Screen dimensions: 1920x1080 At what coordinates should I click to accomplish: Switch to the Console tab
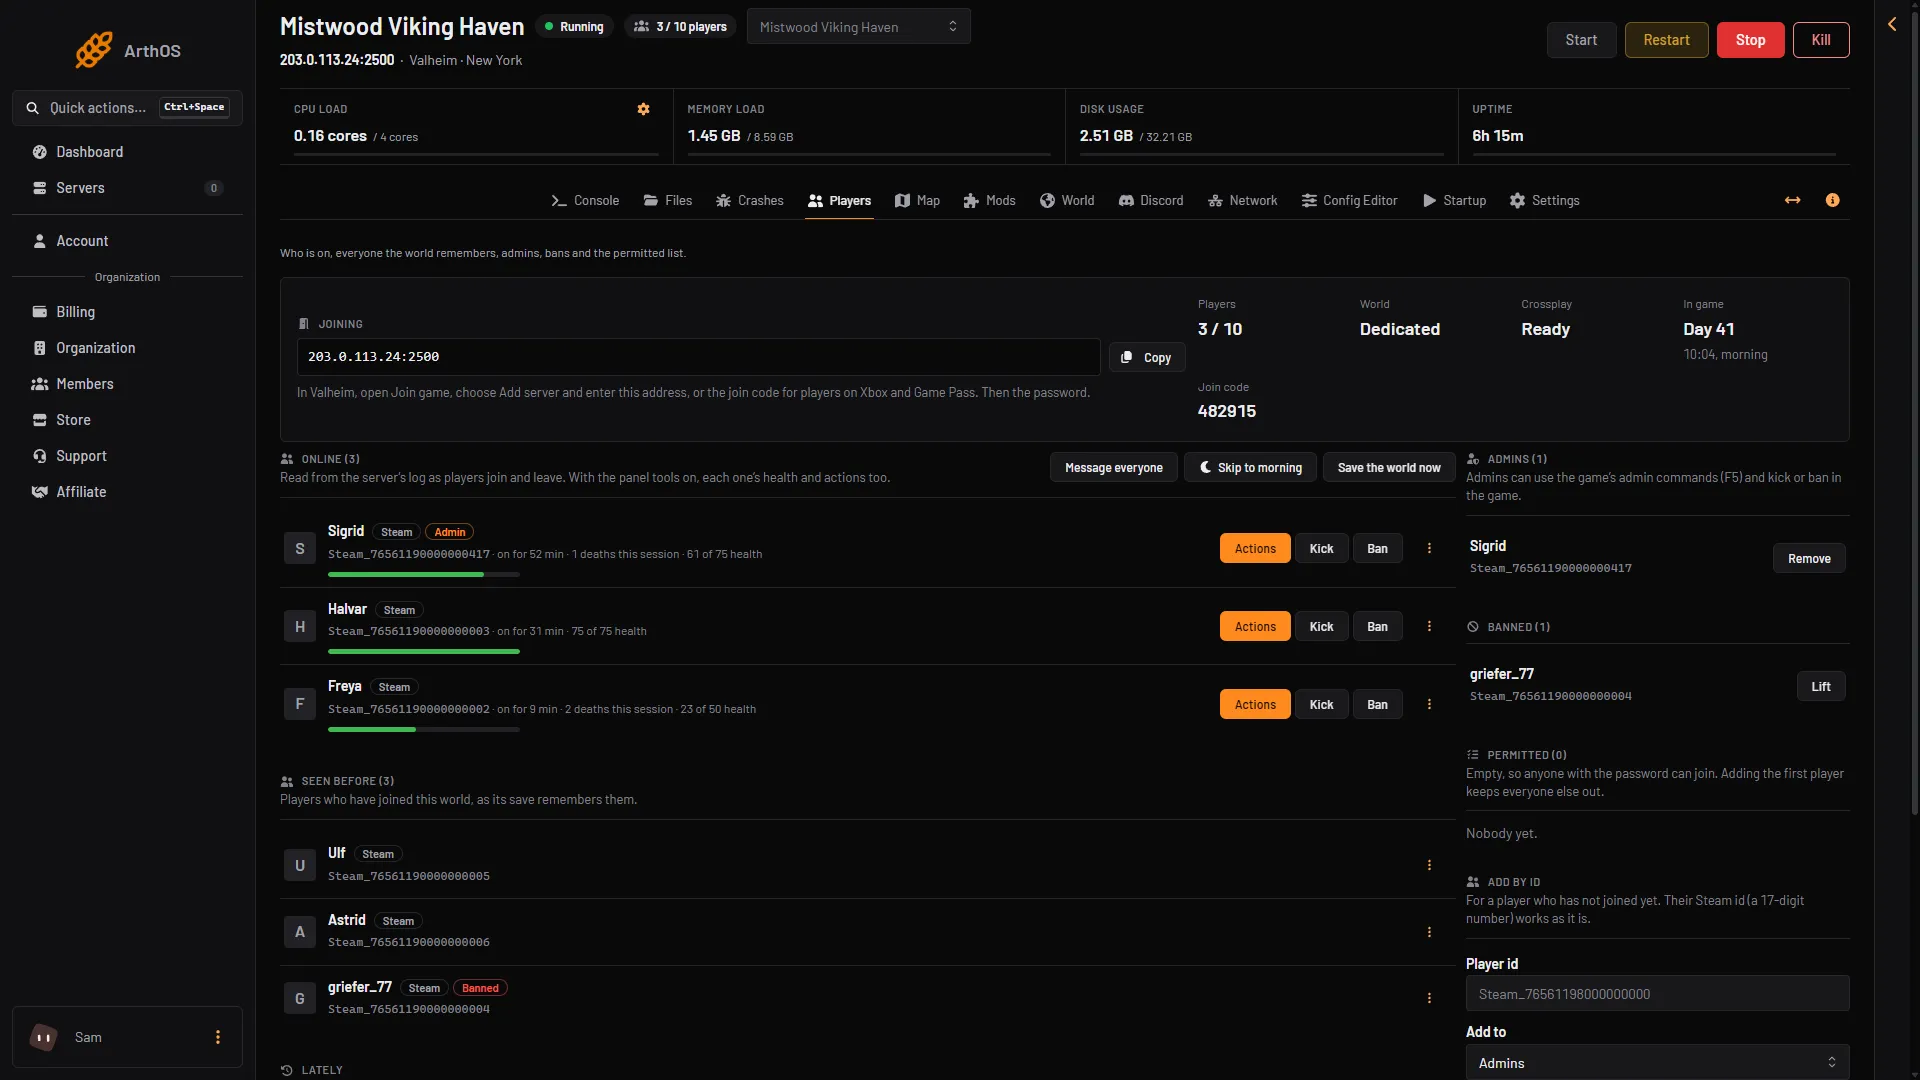[585, 201]
